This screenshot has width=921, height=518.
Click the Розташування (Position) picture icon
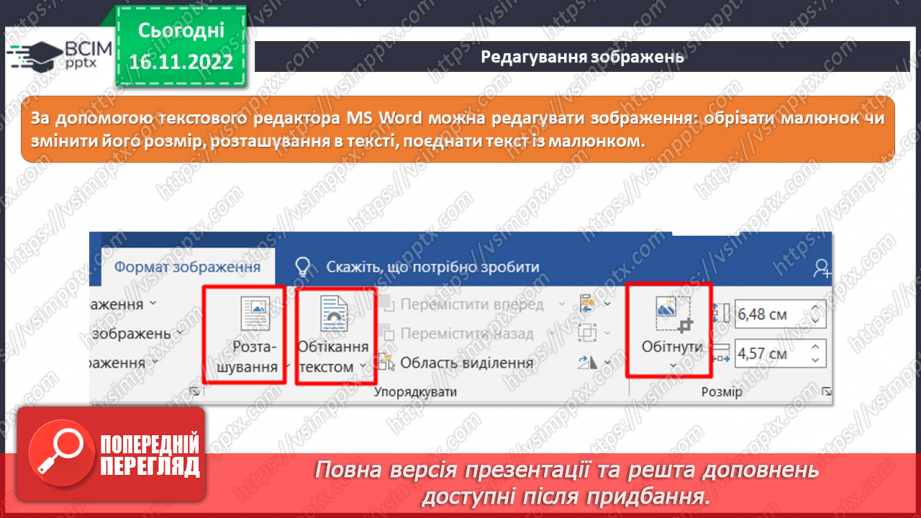255,314
